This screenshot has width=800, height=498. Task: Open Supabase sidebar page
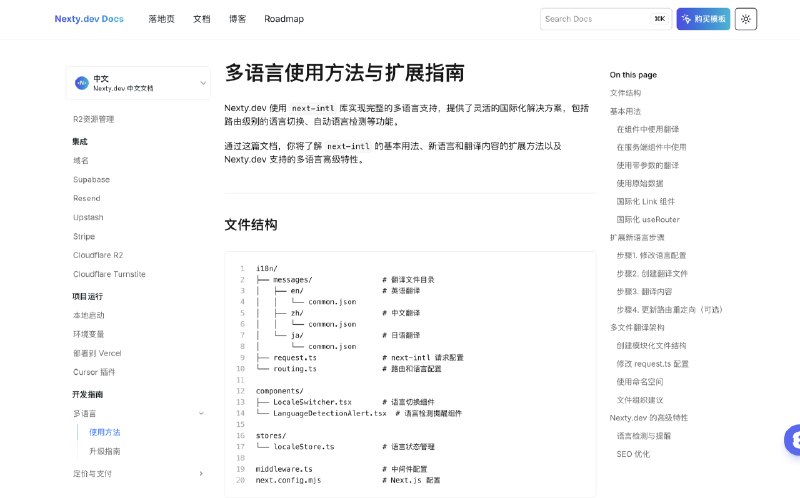click(91, 180)
